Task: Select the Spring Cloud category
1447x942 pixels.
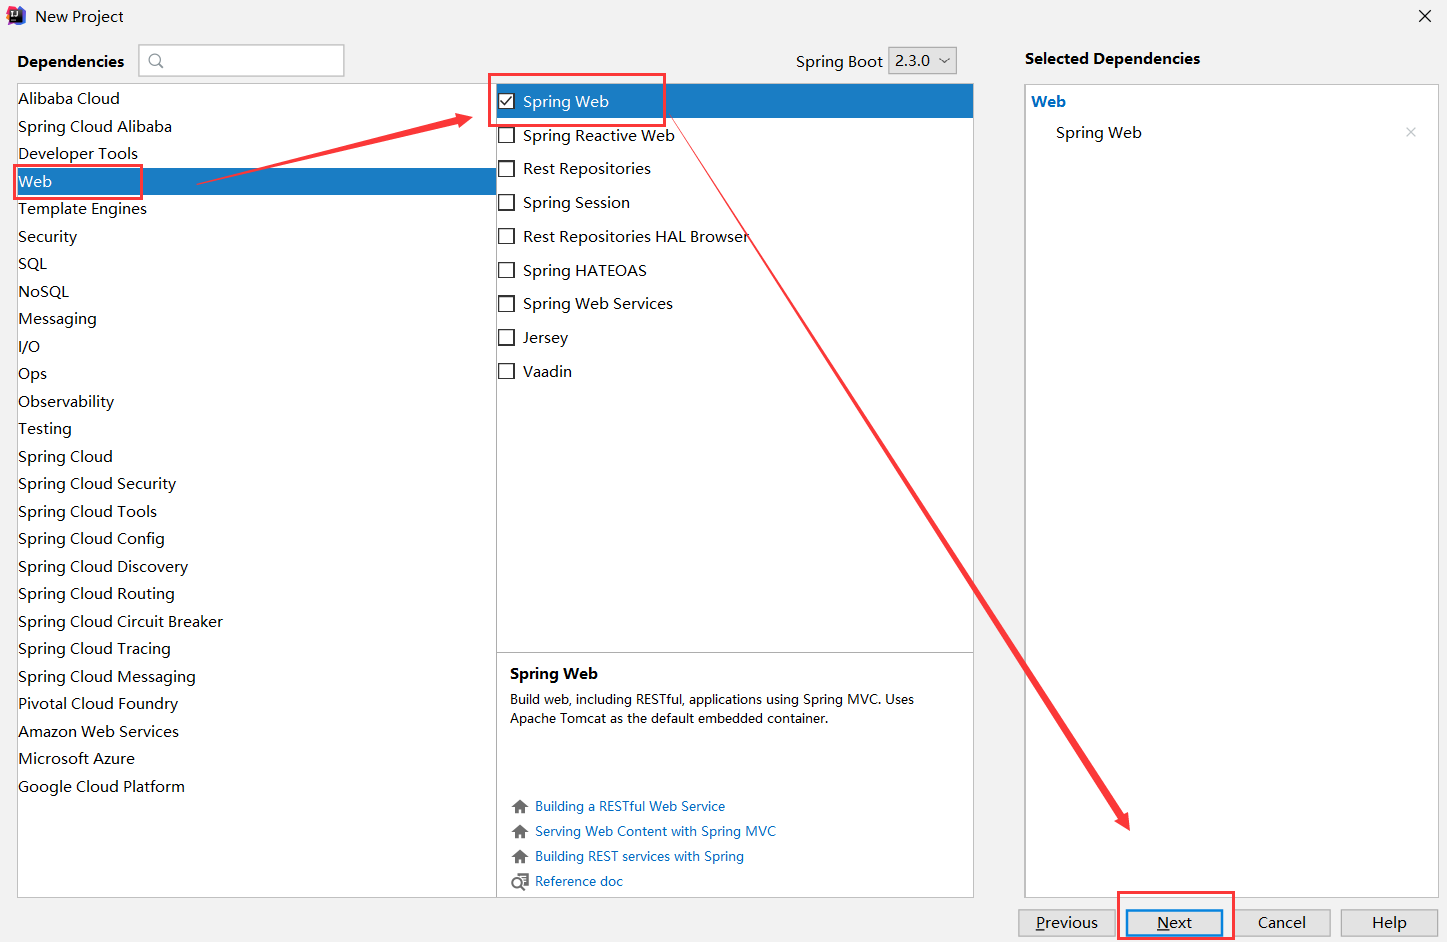Action: [257, 456]
